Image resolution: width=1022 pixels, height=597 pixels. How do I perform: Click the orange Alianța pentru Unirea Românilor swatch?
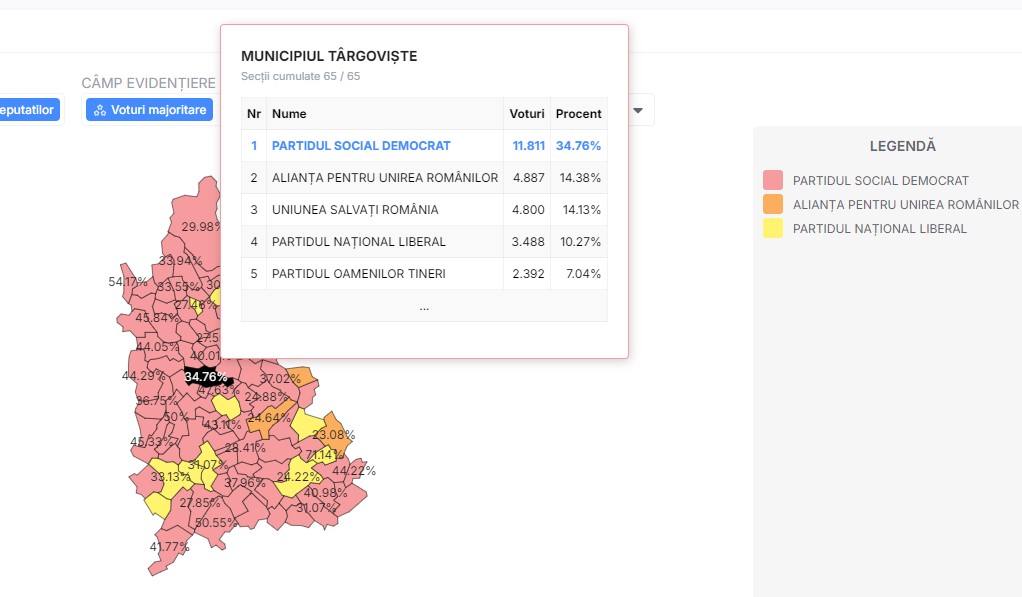click(x=772, y=205)
